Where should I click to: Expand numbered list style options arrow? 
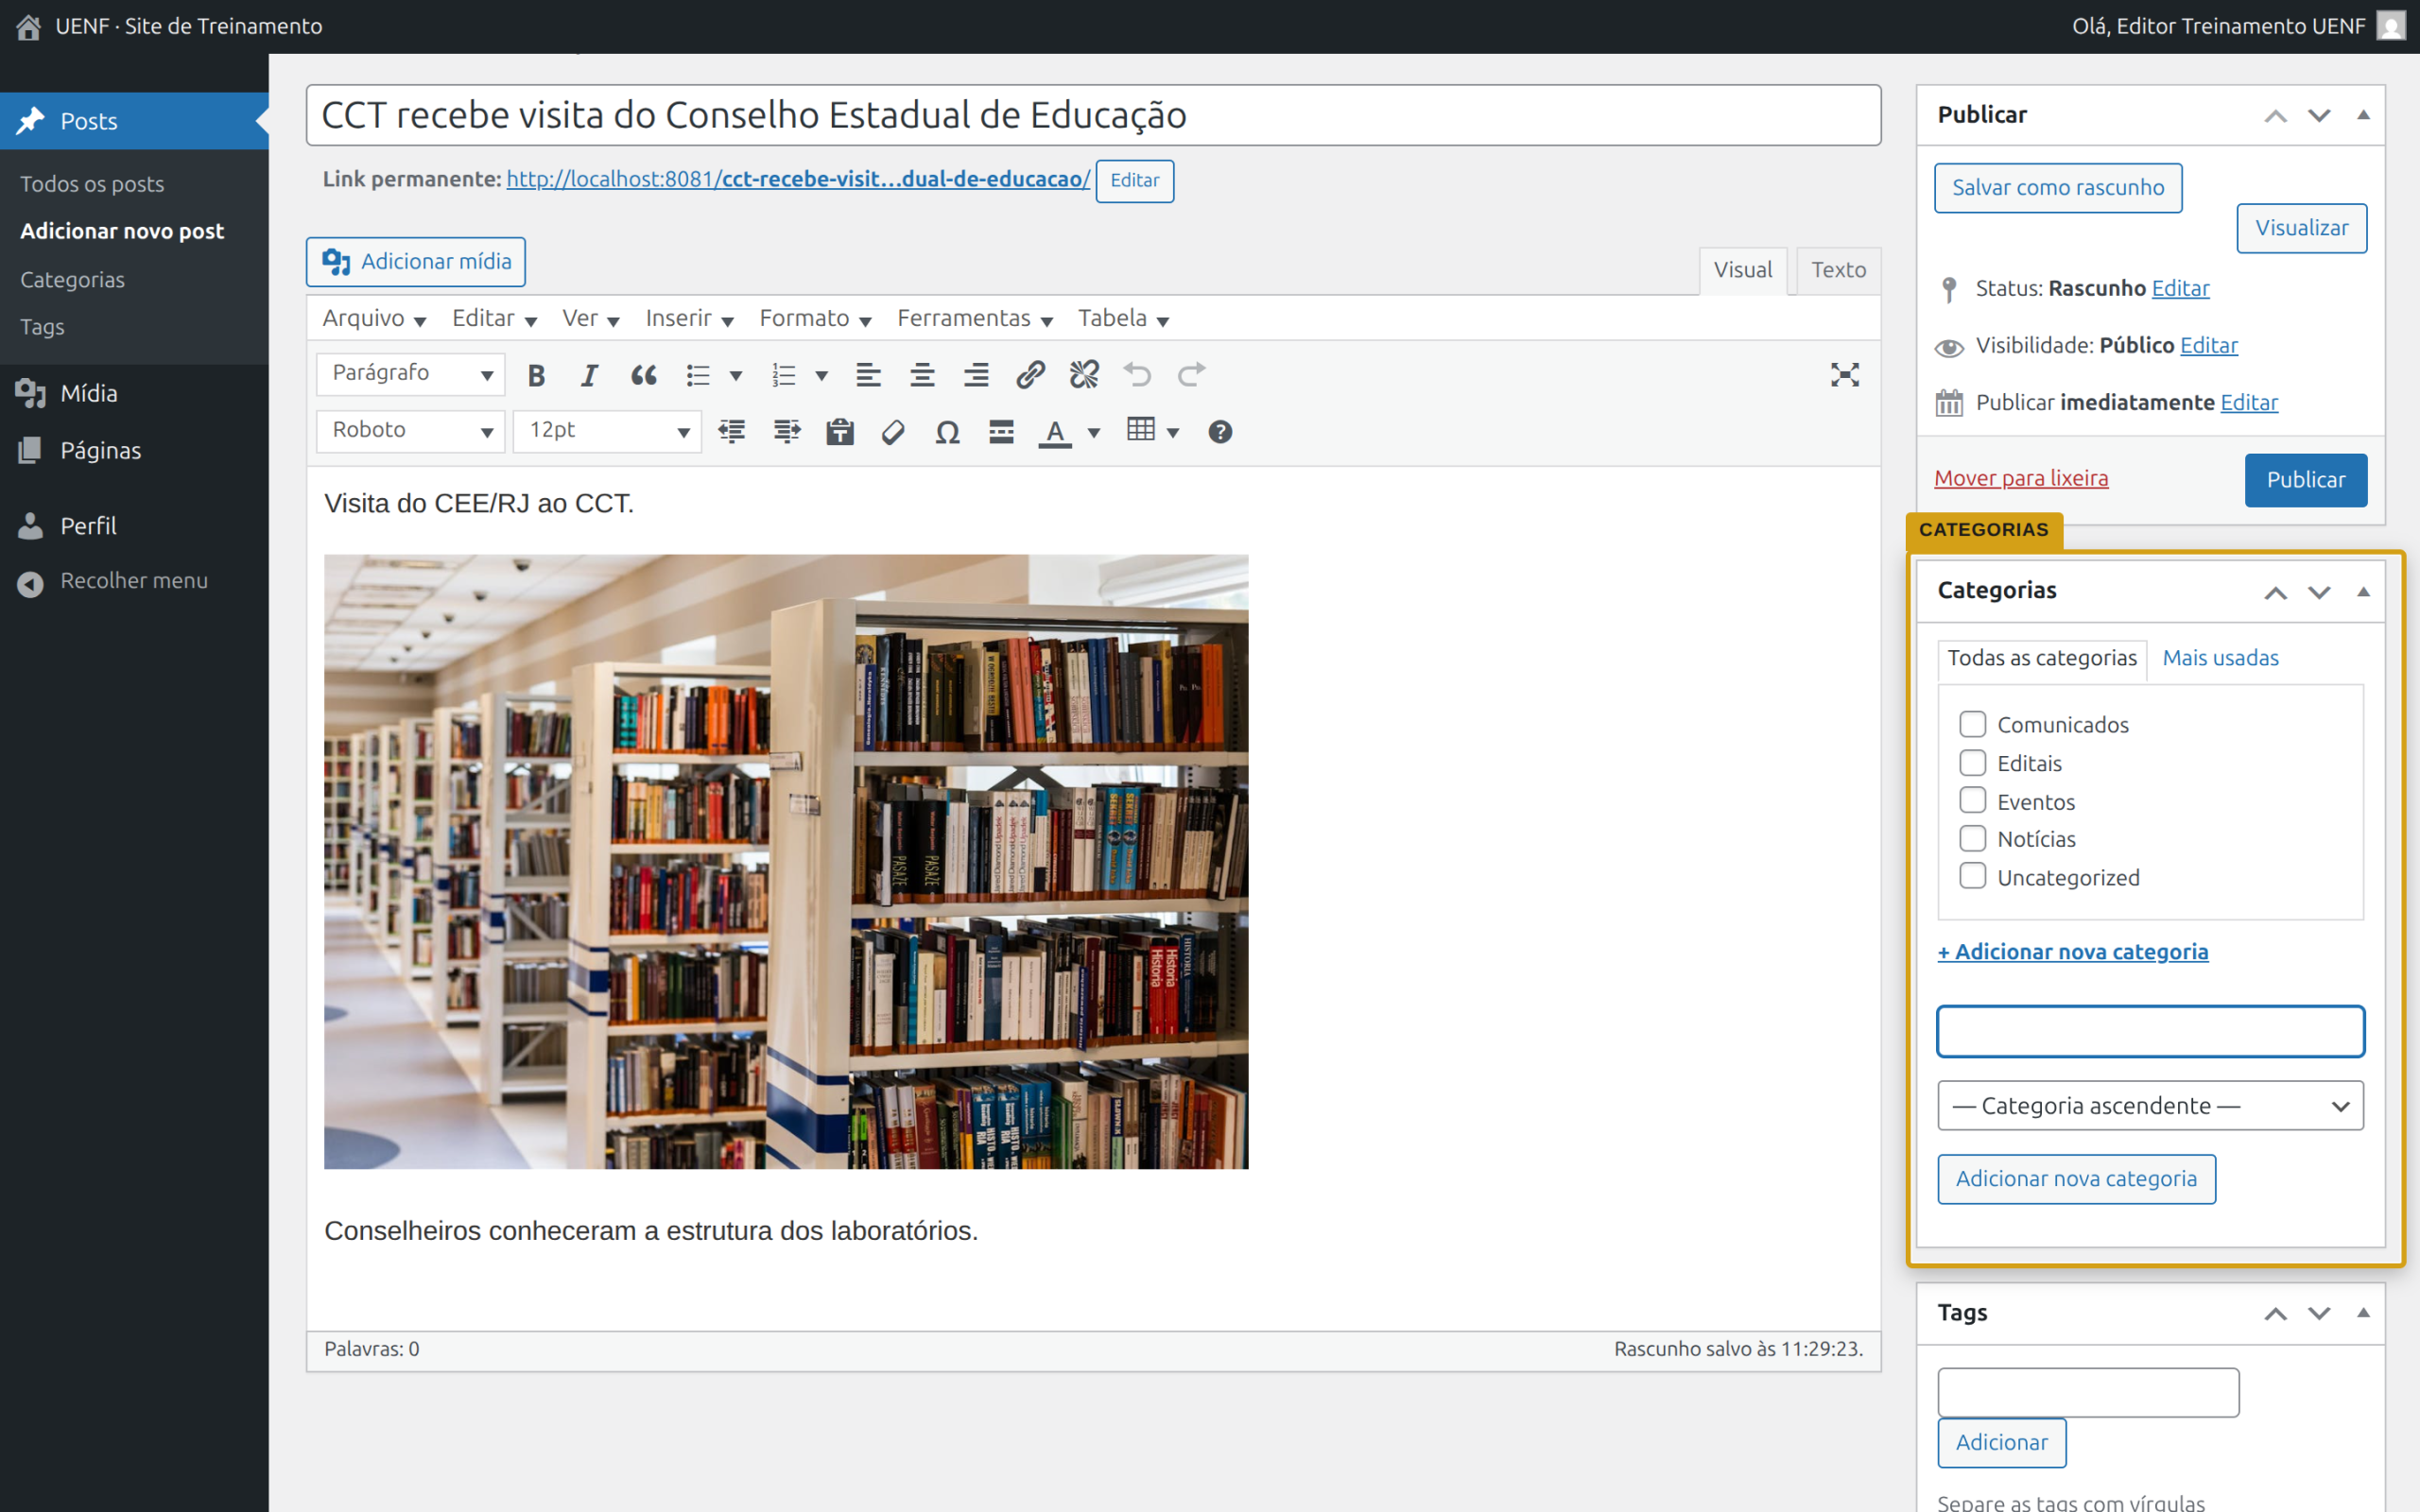click(821, 376)
